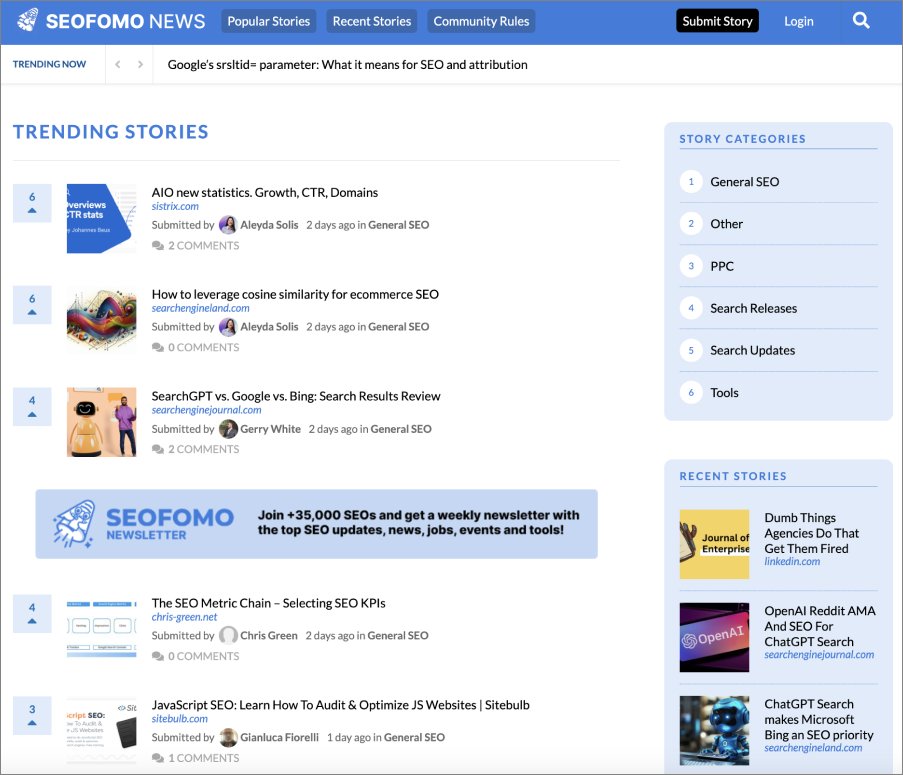Open the Popular Stories tab

click(268, 21)
